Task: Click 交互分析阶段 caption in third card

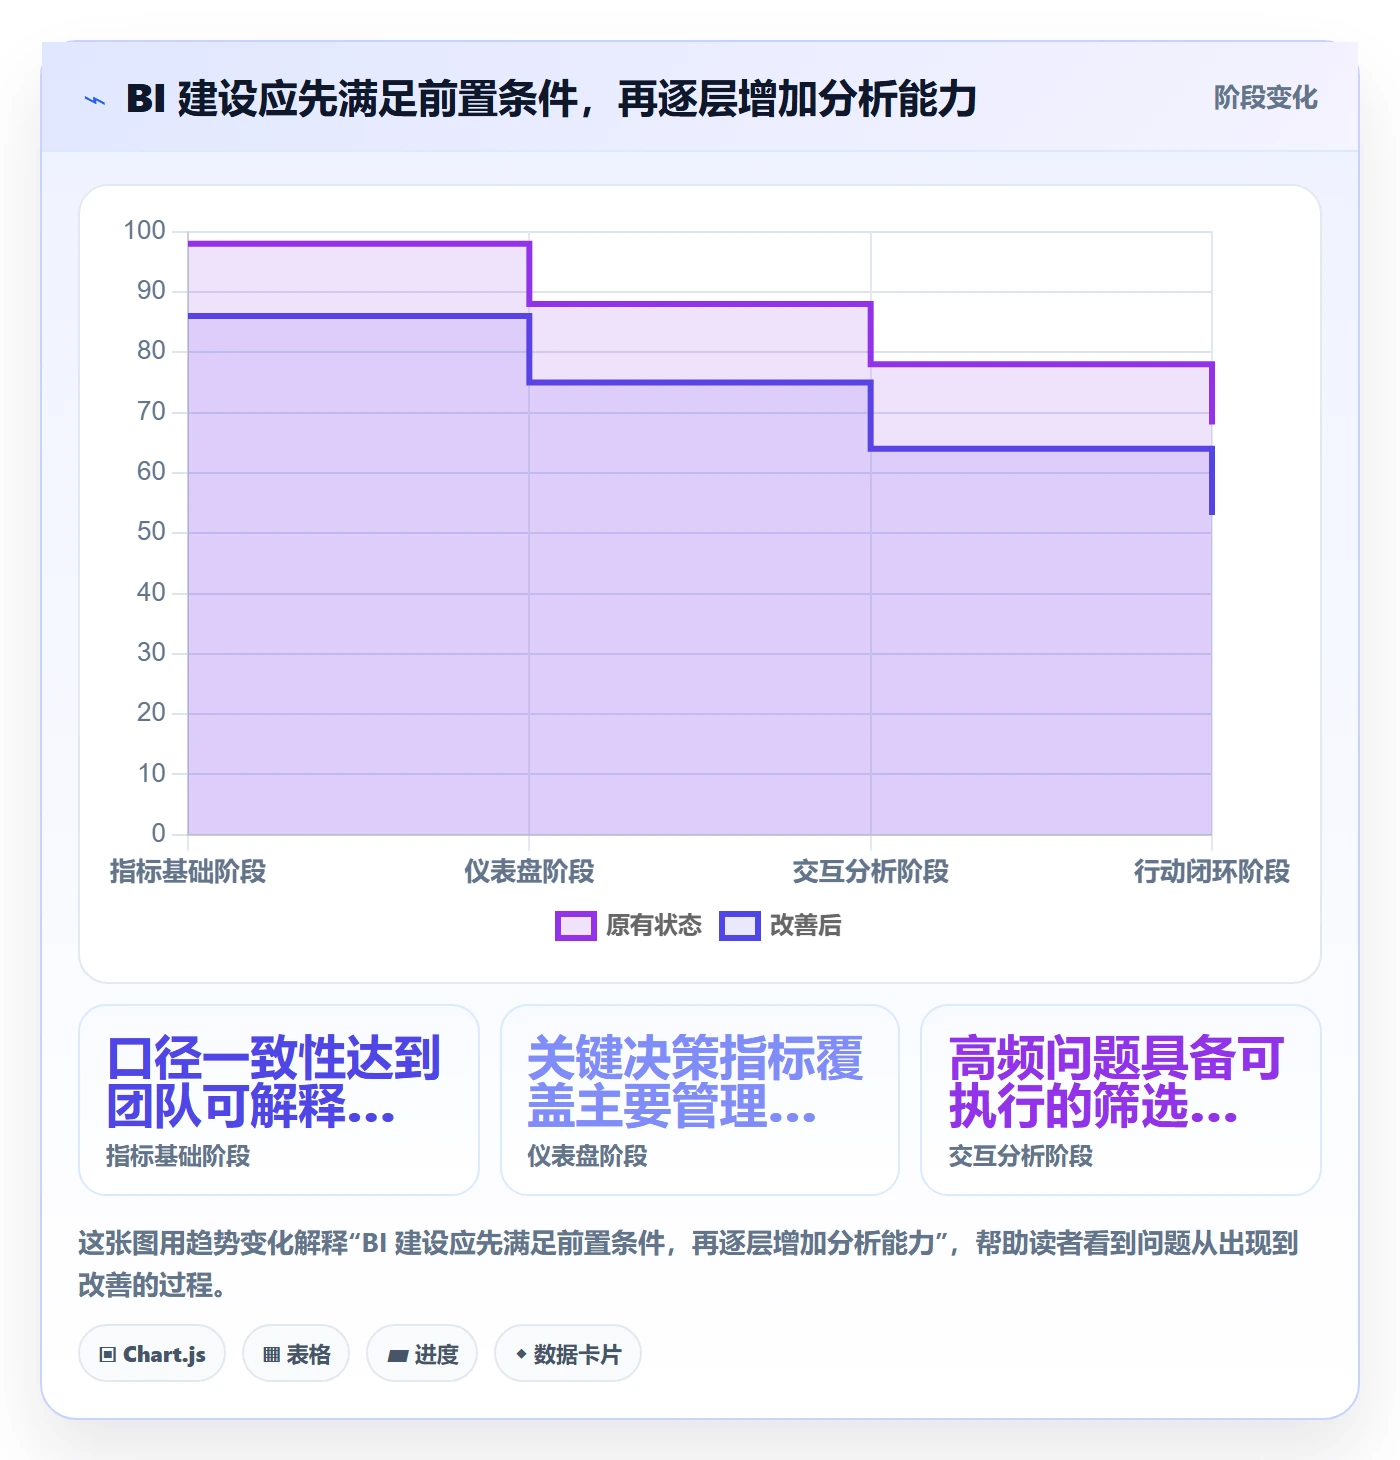Action: click(1021, 1156)
